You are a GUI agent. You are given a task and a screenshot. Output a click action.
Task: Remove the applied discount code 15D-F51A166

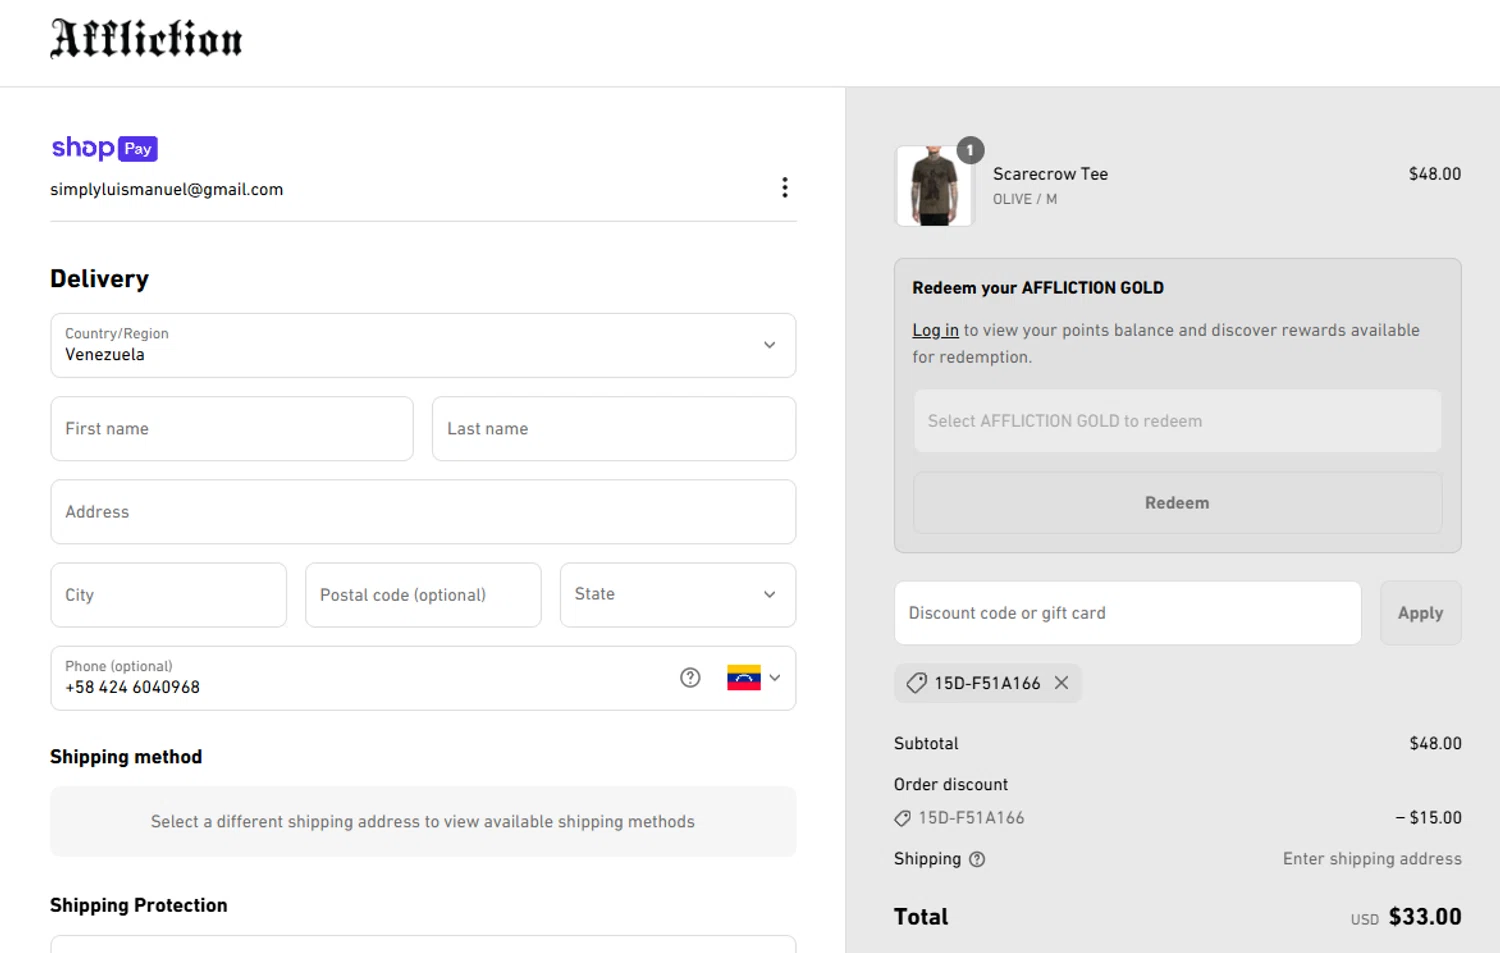click(1062, 683)
